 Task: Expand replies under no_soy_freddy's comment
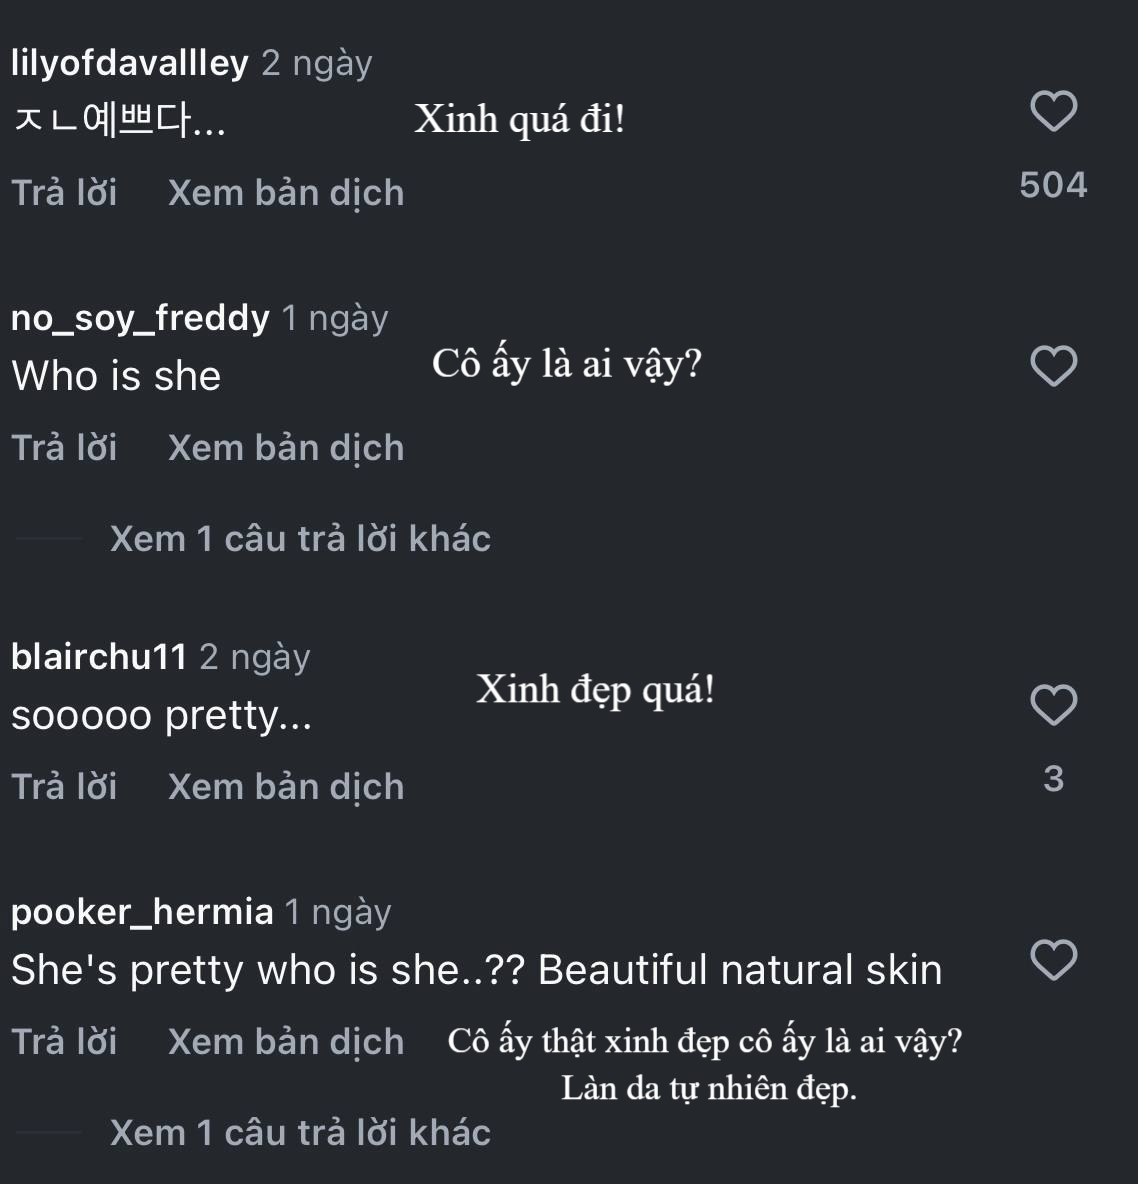[300, 538]
